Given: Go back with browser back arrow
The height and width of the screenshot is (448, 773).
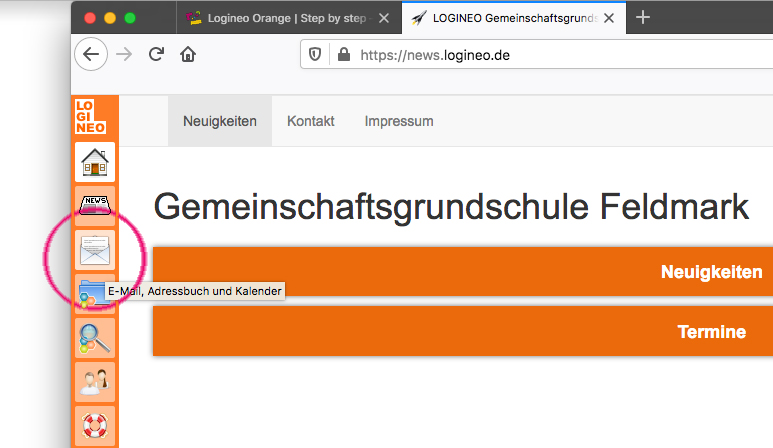Looking at the screenshot, I should pyautogui.click(x=91, y=55).
